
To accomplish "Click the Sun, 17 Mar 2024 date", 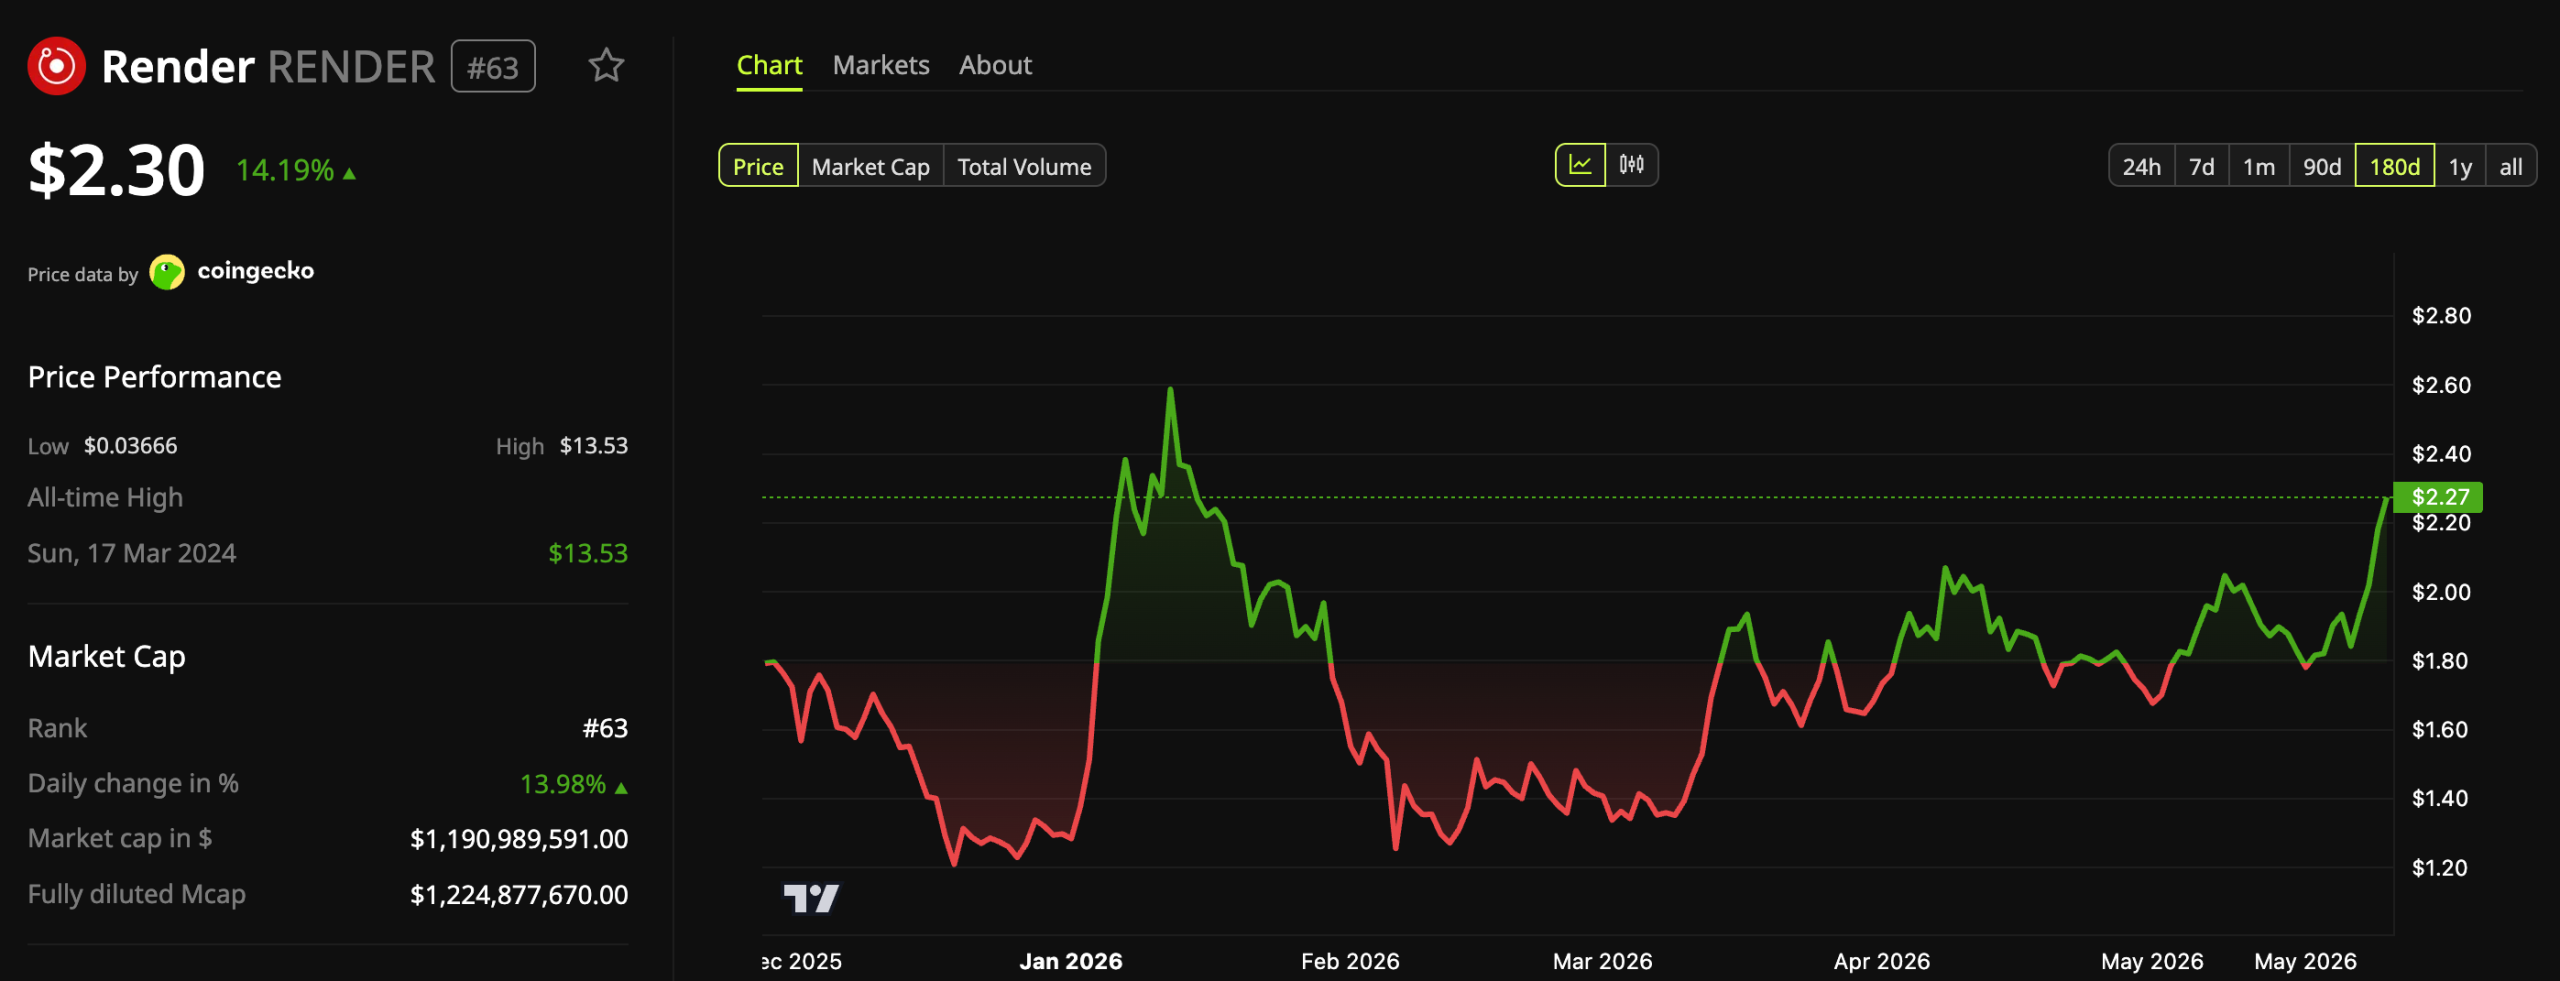I will point(132,553).
